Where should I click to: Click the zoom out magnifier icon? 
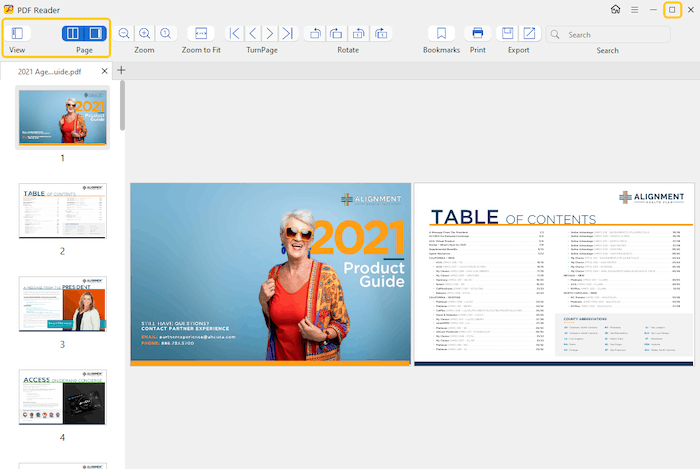[124, 33]
